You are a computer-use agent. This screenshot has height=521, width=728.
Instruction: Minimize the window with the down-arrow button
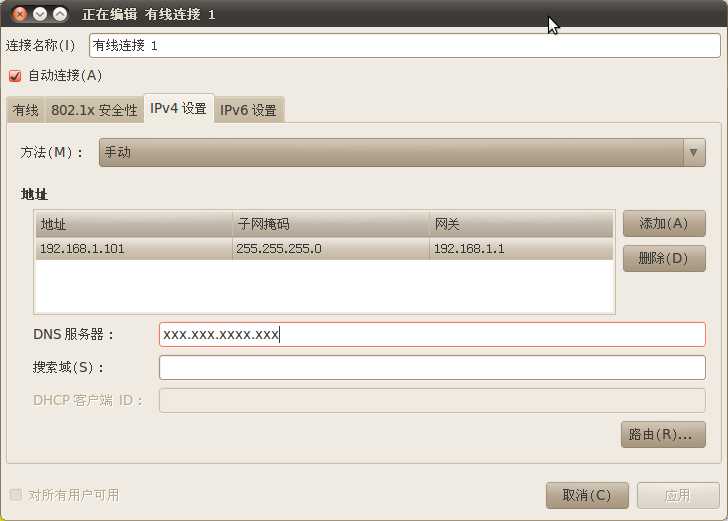click(x=40, y=14)
